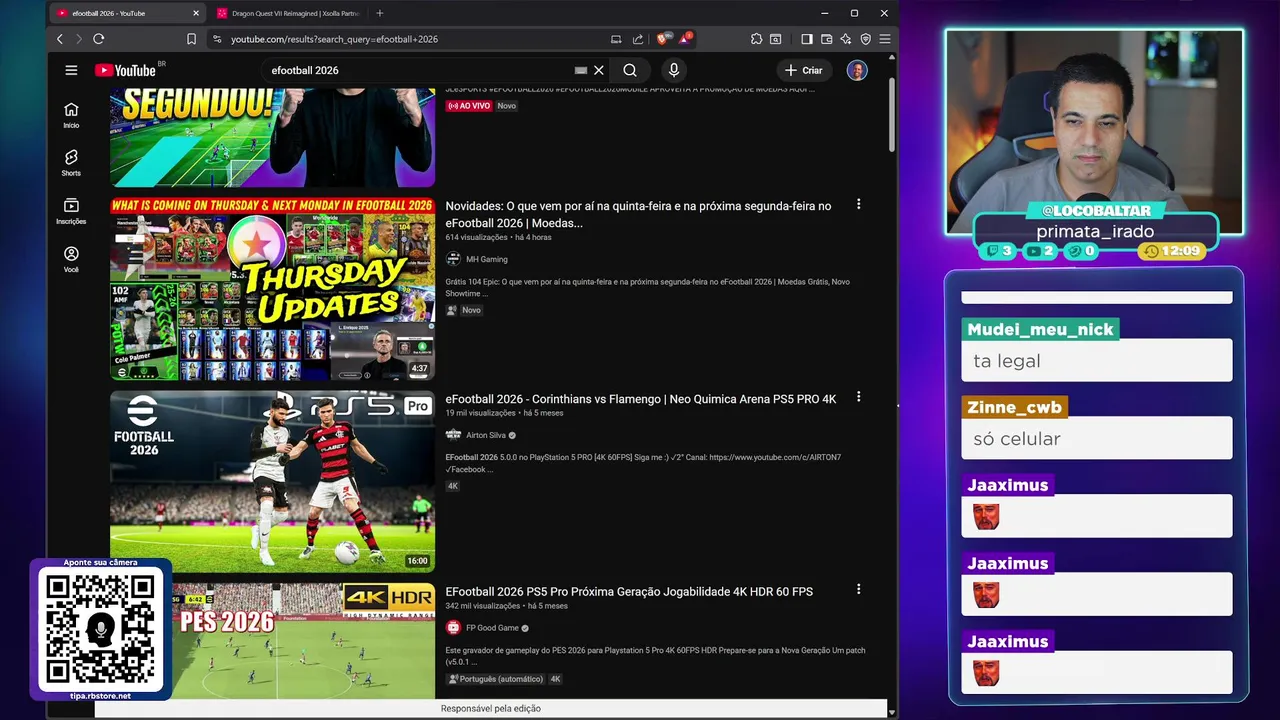Open Corinthians vs Flamengo video title
This screenshot has width=1280, height=720.
pos(641,399)
